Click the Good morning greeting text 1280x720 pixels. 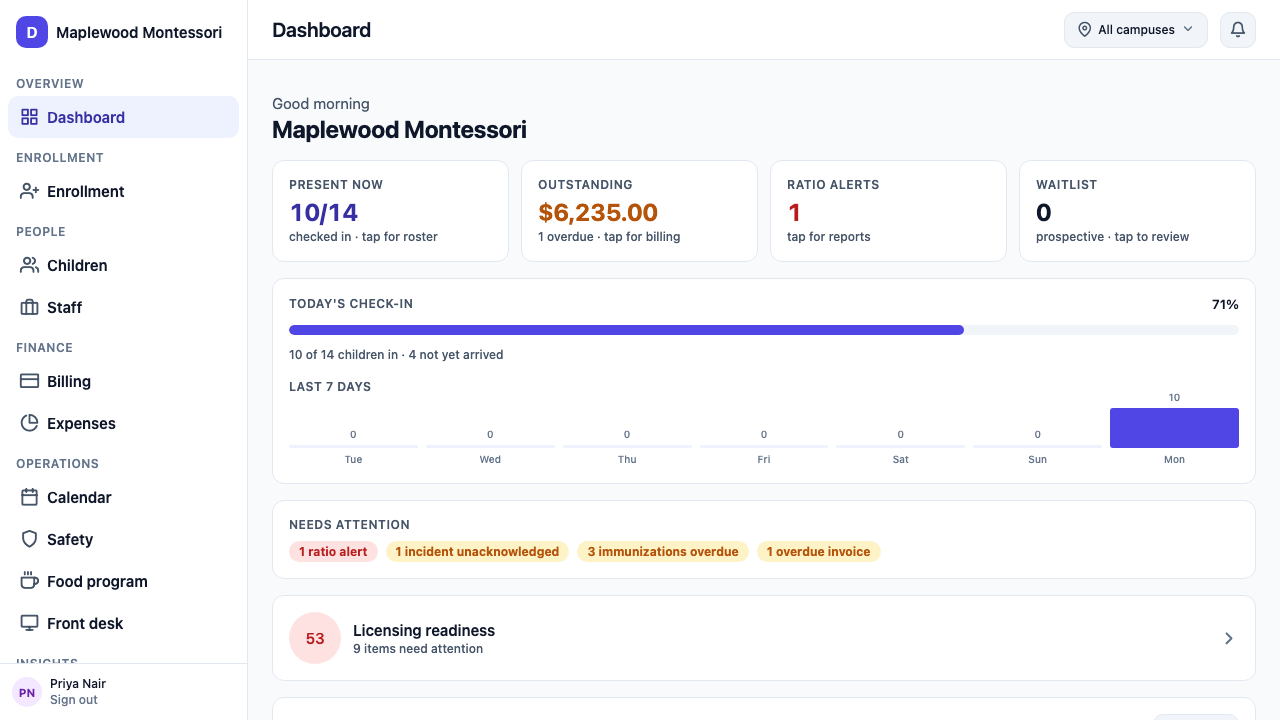click(321, 104)
